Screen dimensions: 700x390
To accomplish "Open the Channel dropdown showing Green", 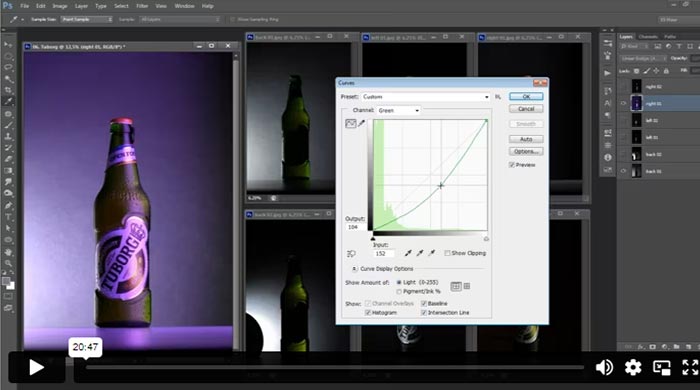I will point(398,110).
